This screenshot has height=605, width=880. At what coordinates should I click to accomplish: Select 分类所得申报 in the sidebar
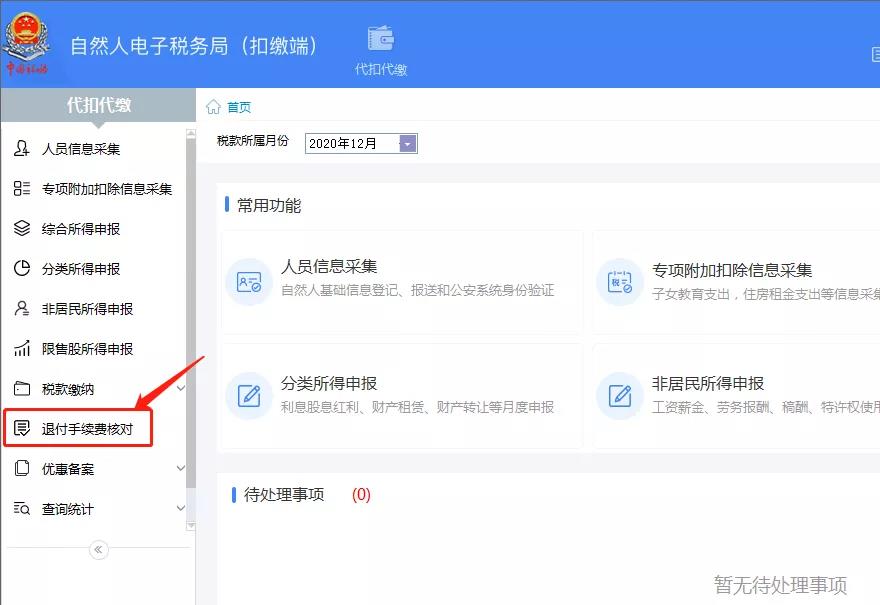coord(22,268)
